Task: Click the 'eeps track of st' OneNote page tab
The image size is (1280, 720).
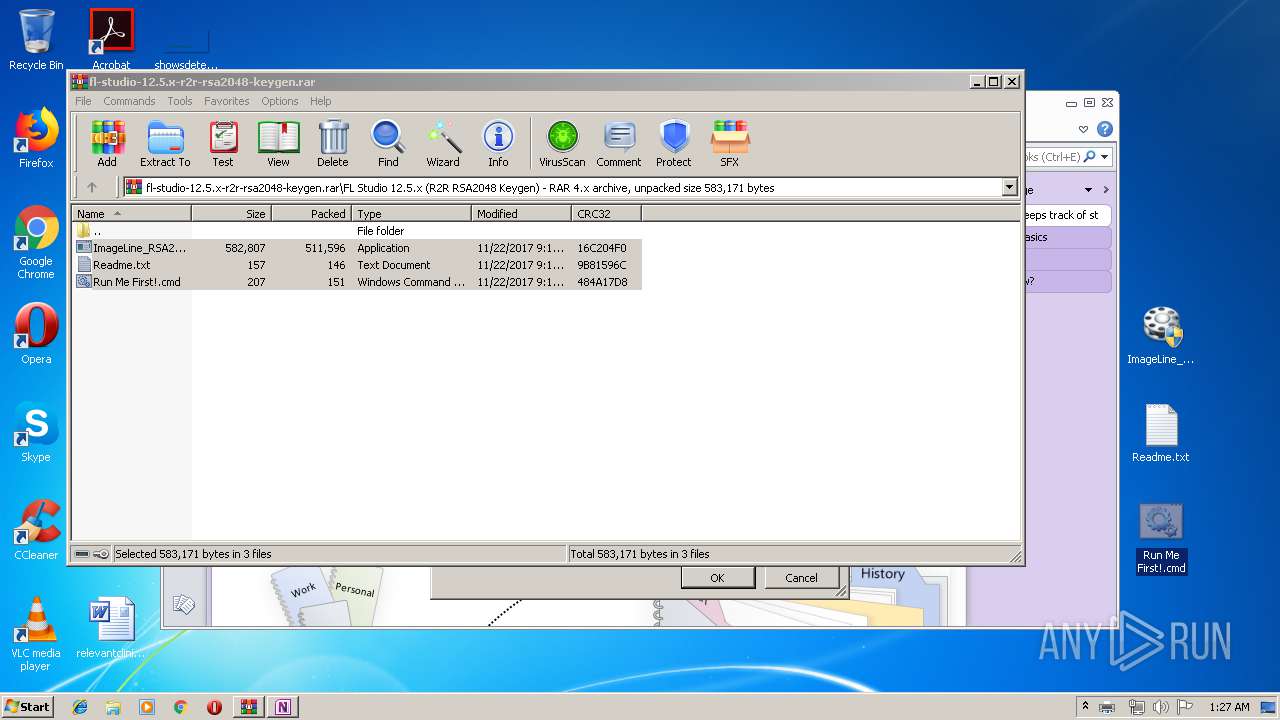Action: click(x=1066, y=215)
